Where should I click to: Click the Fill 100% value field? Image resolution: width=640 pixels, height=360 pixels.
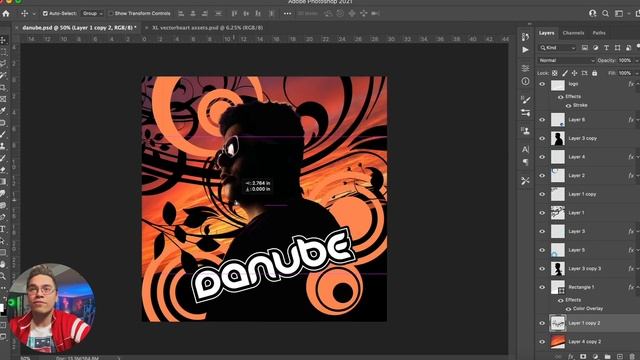tap(624, 73)
